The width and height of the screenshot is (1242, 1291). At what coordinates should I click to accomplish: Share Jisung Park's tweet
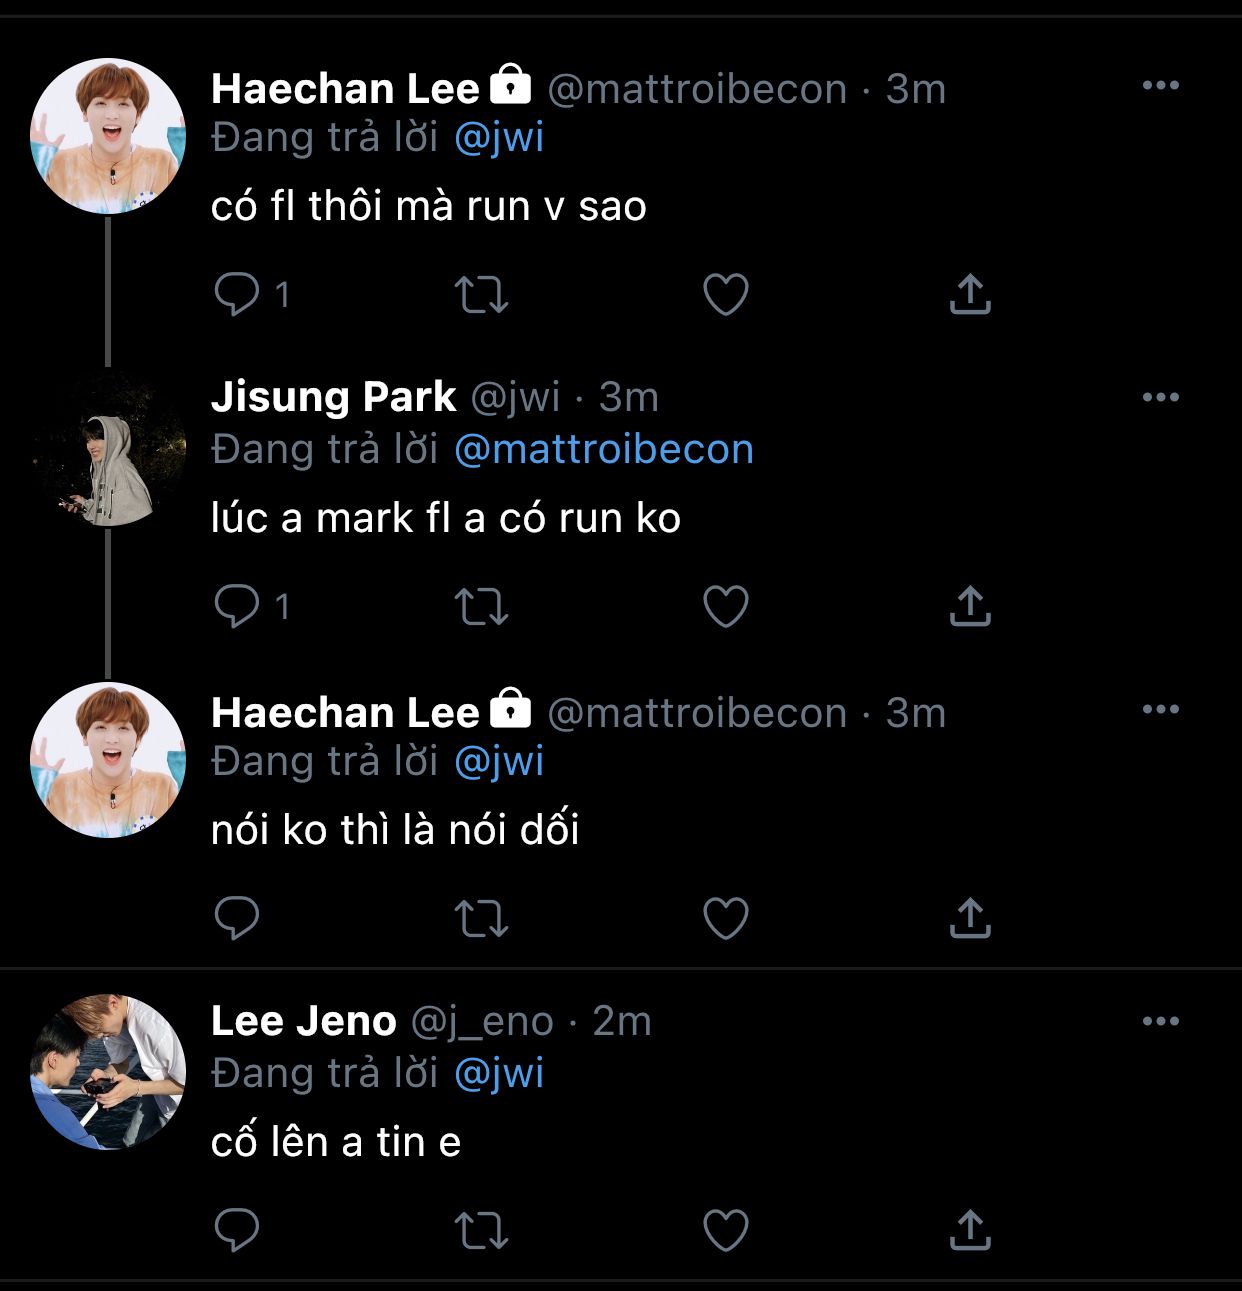[969, 606]
